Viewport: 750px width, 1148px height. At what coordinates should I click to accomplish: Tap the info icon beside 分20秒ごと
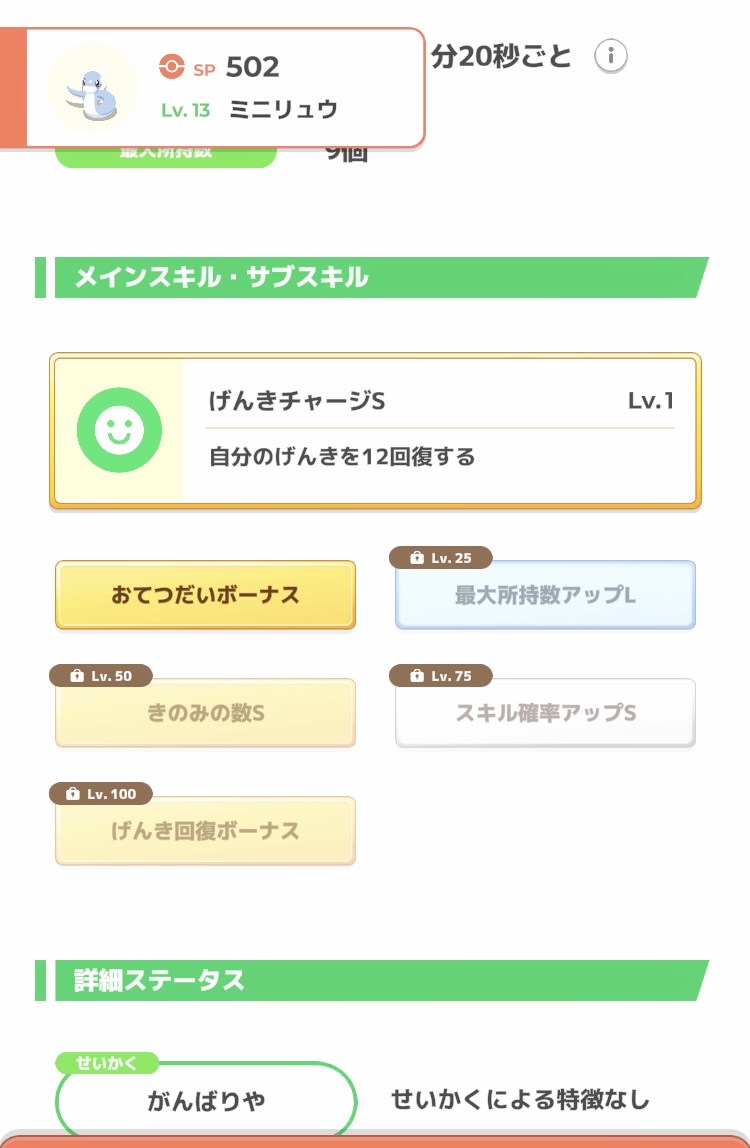click(x=610, y=56)
